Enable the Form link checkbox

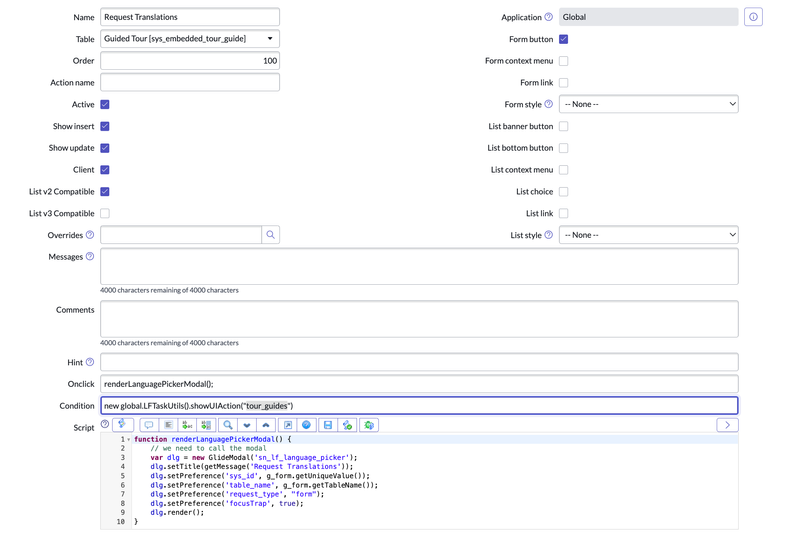pos(564,82)
